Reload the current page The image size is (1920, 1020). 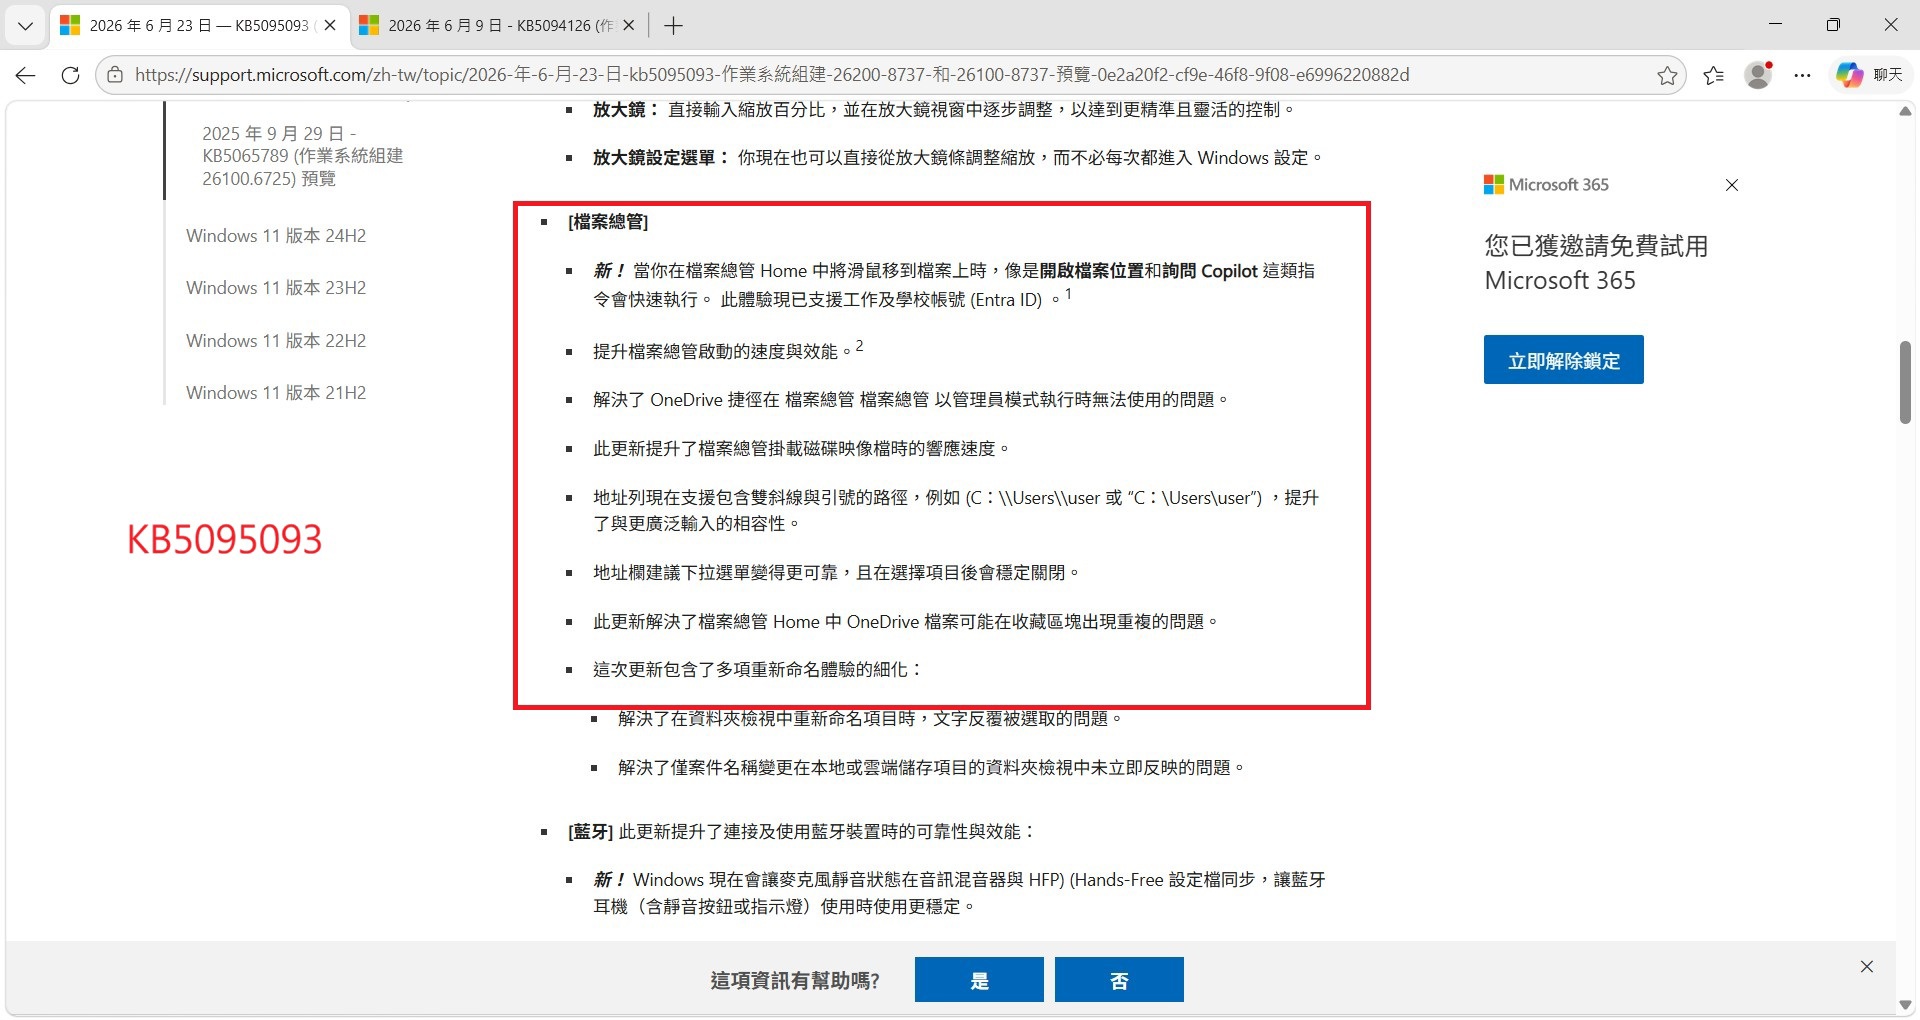70,75
